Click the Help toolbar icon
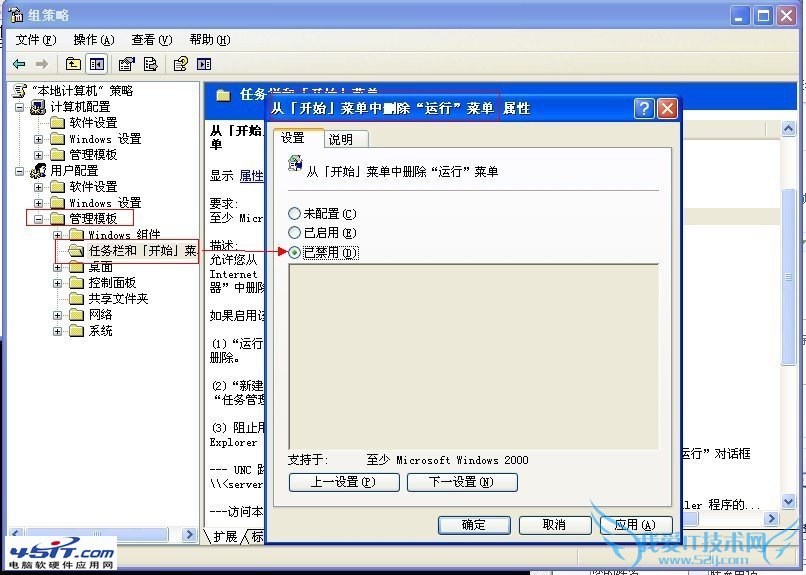This screenshot has width=806, height=575. [x=180, y=64]
